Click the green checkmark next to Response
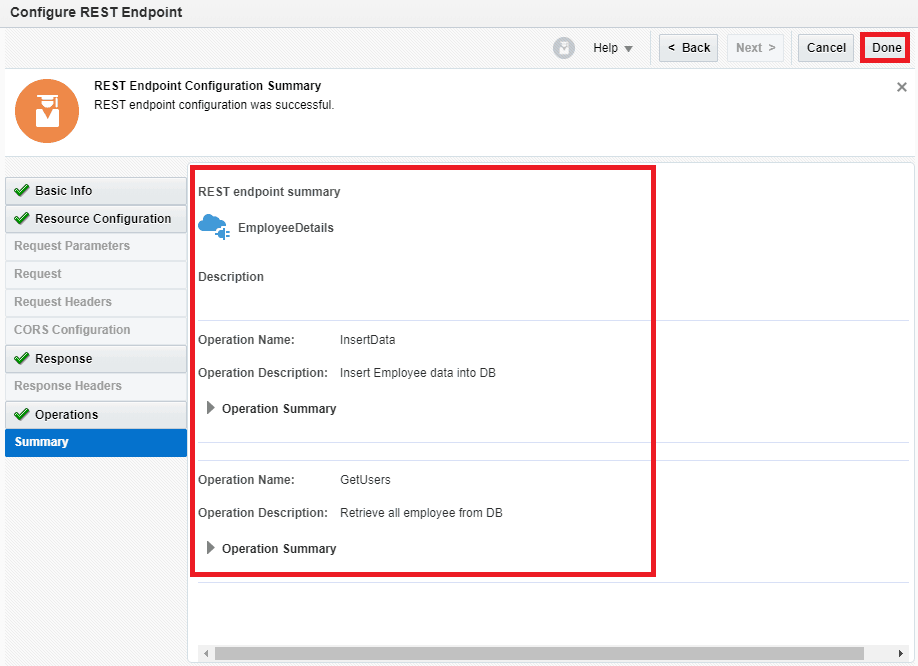This screenshot has width=918, height=666. [22, 359]
